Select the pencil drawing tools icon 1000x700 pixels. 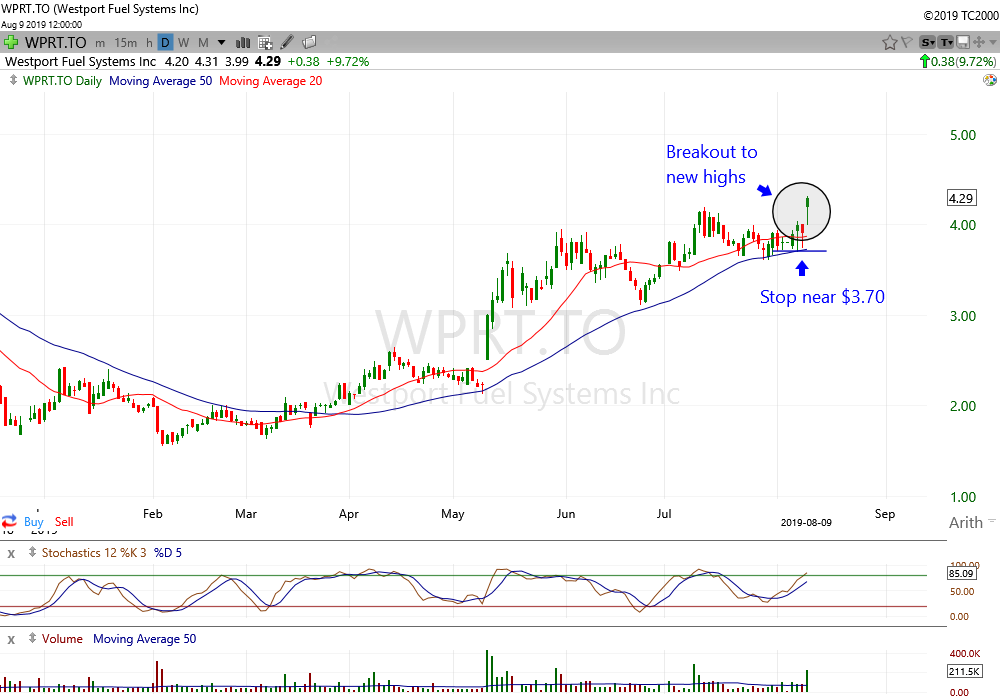click(x=287, y=43)
